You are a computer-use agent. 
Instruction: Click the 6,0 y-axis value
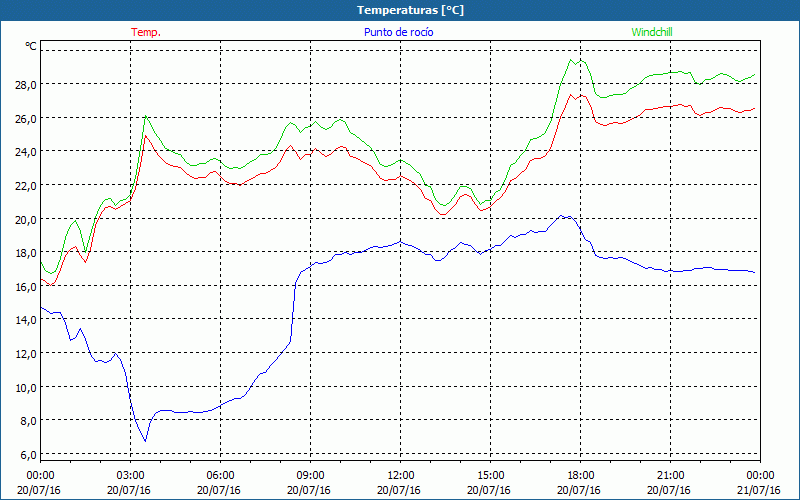tap(28, 455)
